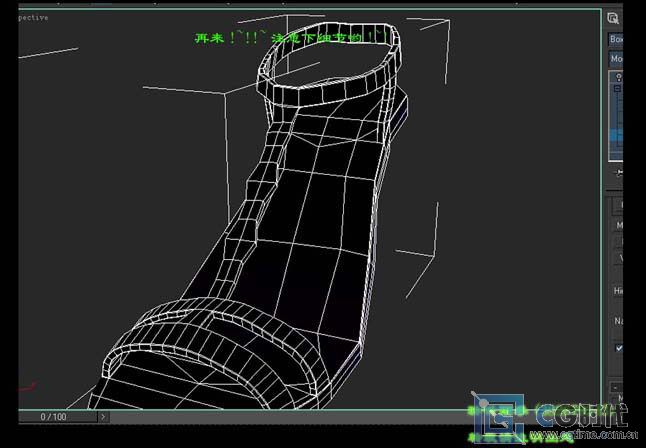This screenshot has height=448, width=646.
Task: Uncheck the ticked checkbox in the command panel
Action: tap(619, 348)
